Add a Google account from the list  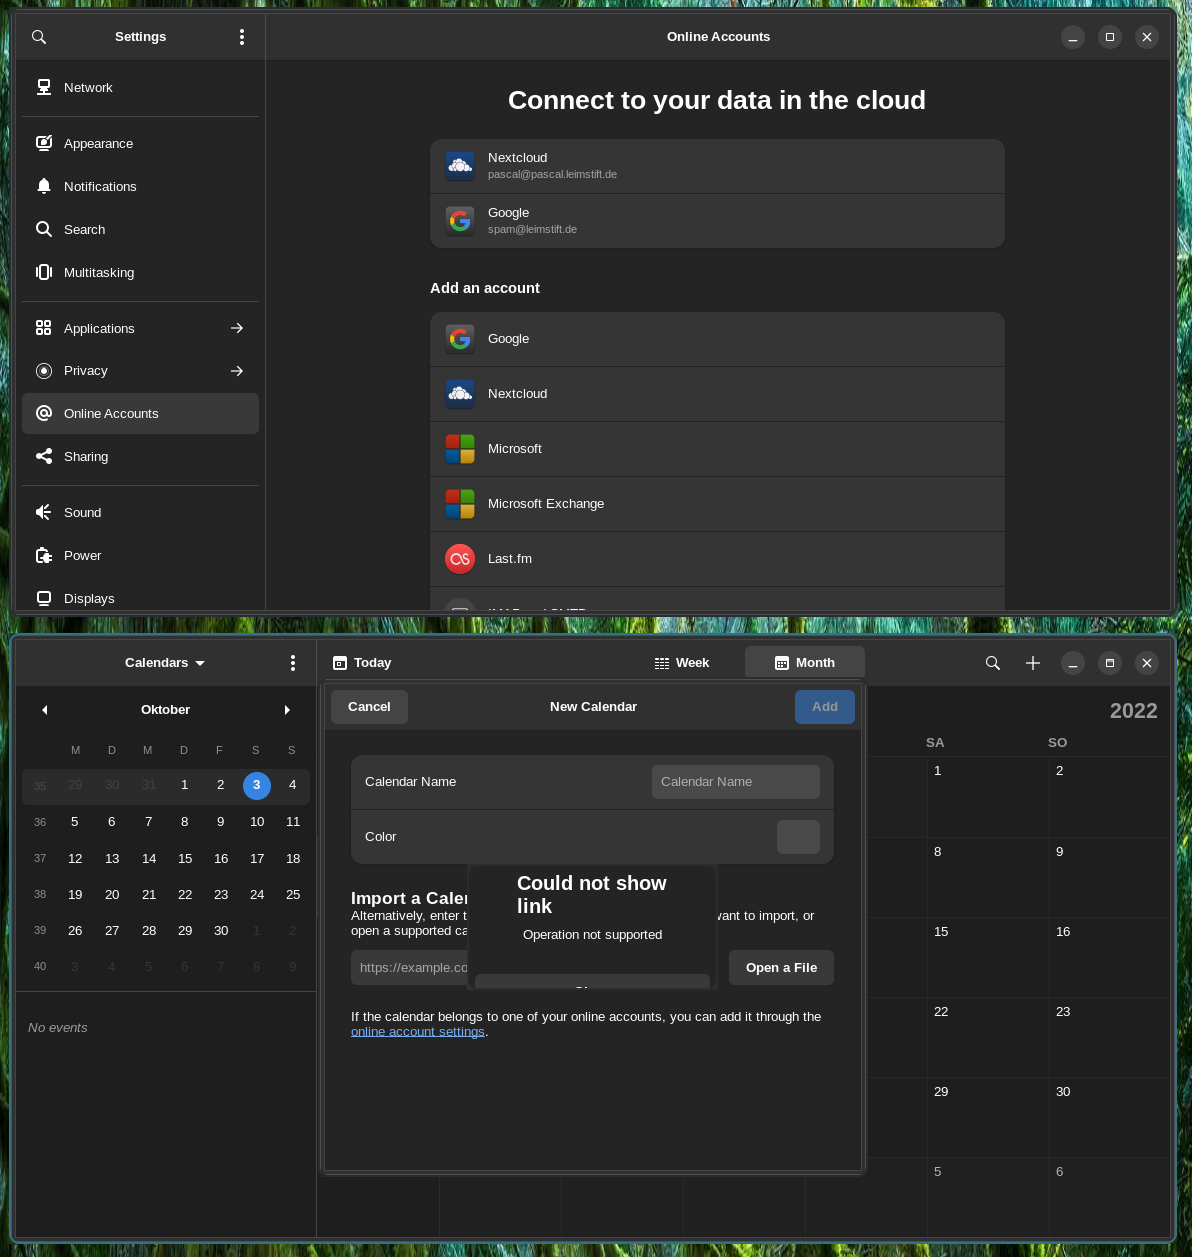pyautogui.click(x=717, y=339)
